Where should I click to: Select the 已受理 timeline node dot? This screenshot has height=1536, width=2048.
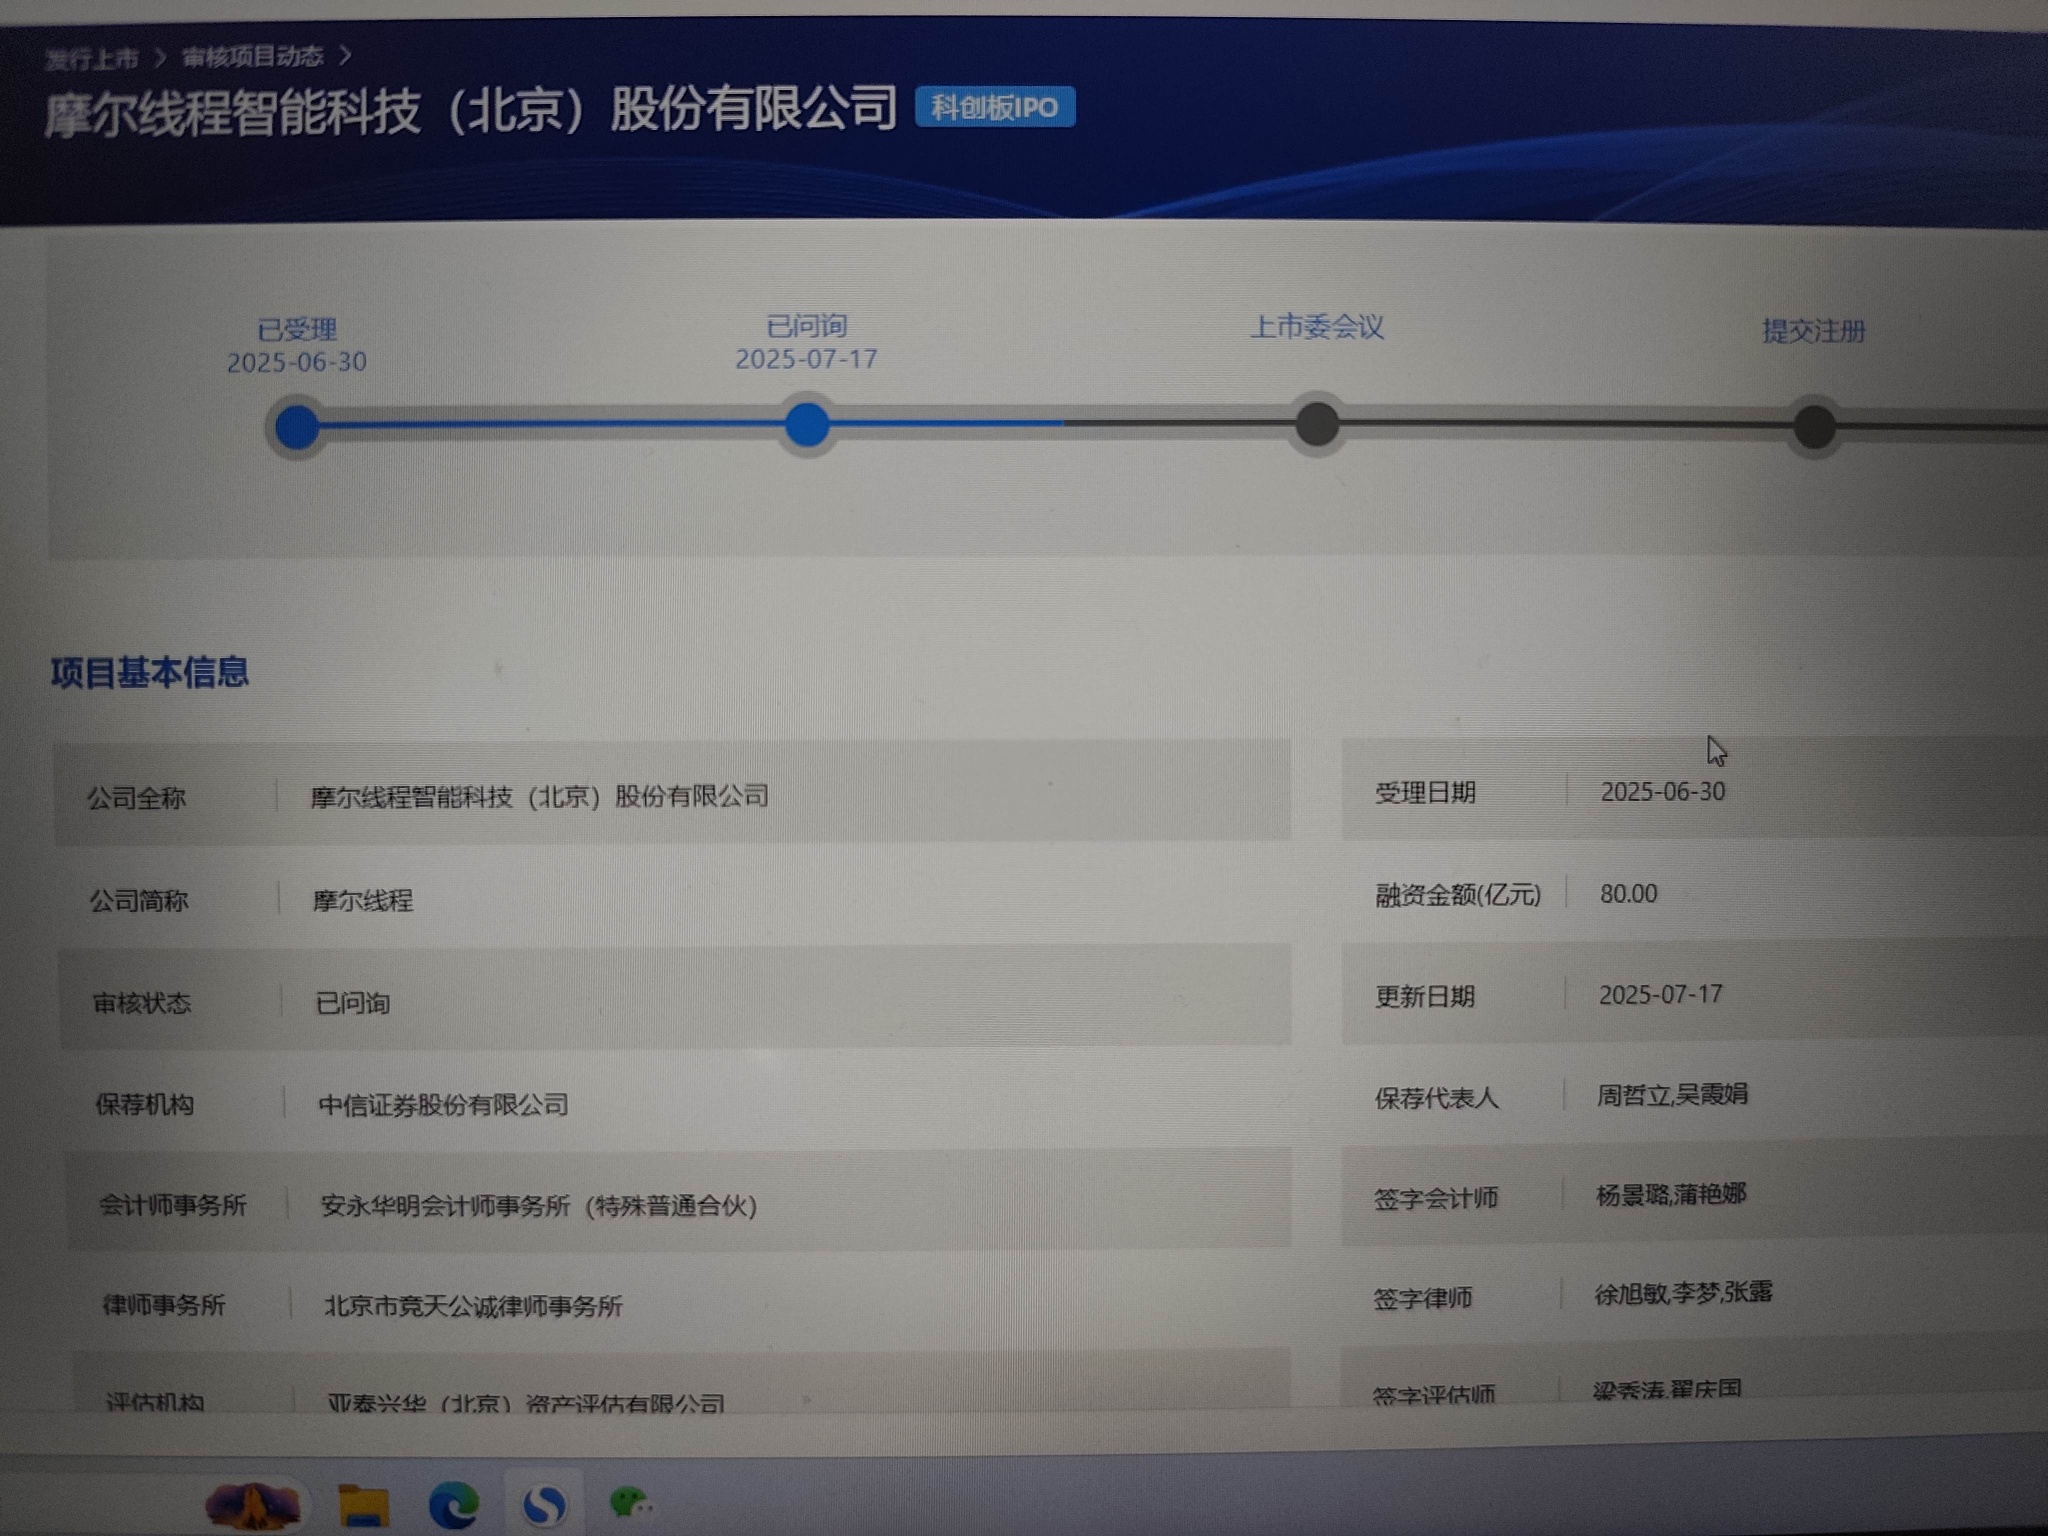[x=297, y=427]
